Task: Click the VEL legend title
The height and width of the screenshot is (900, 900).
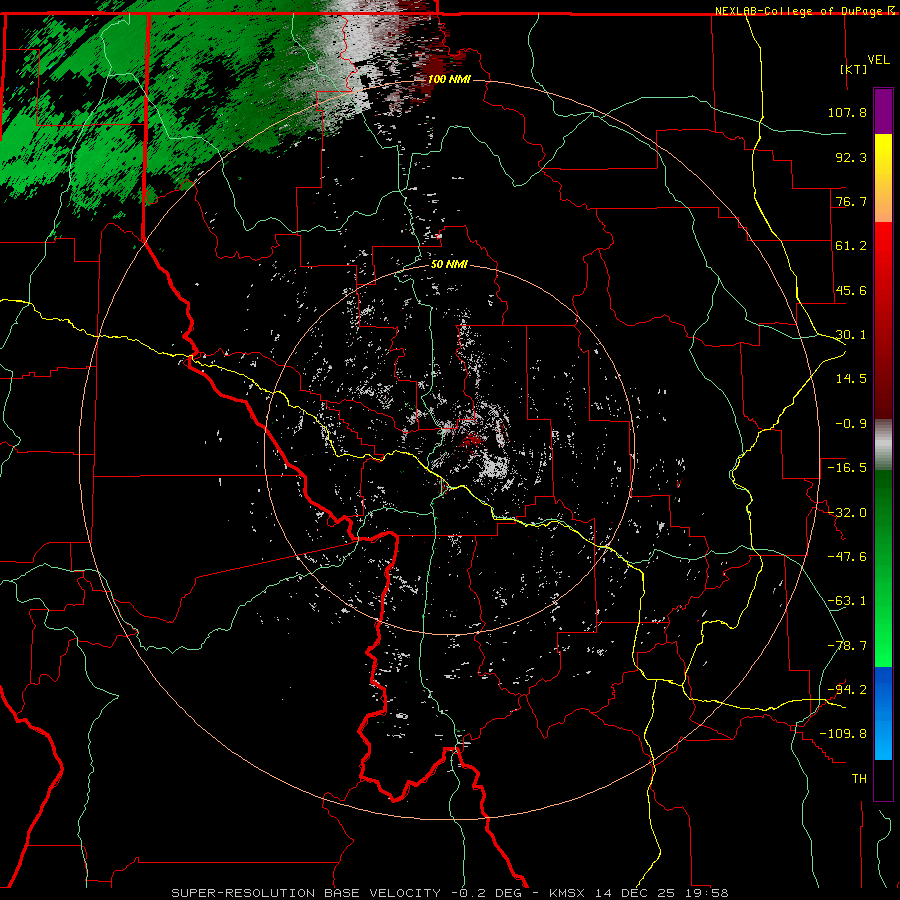Action: pyautogui.click(x=878, y=60)
